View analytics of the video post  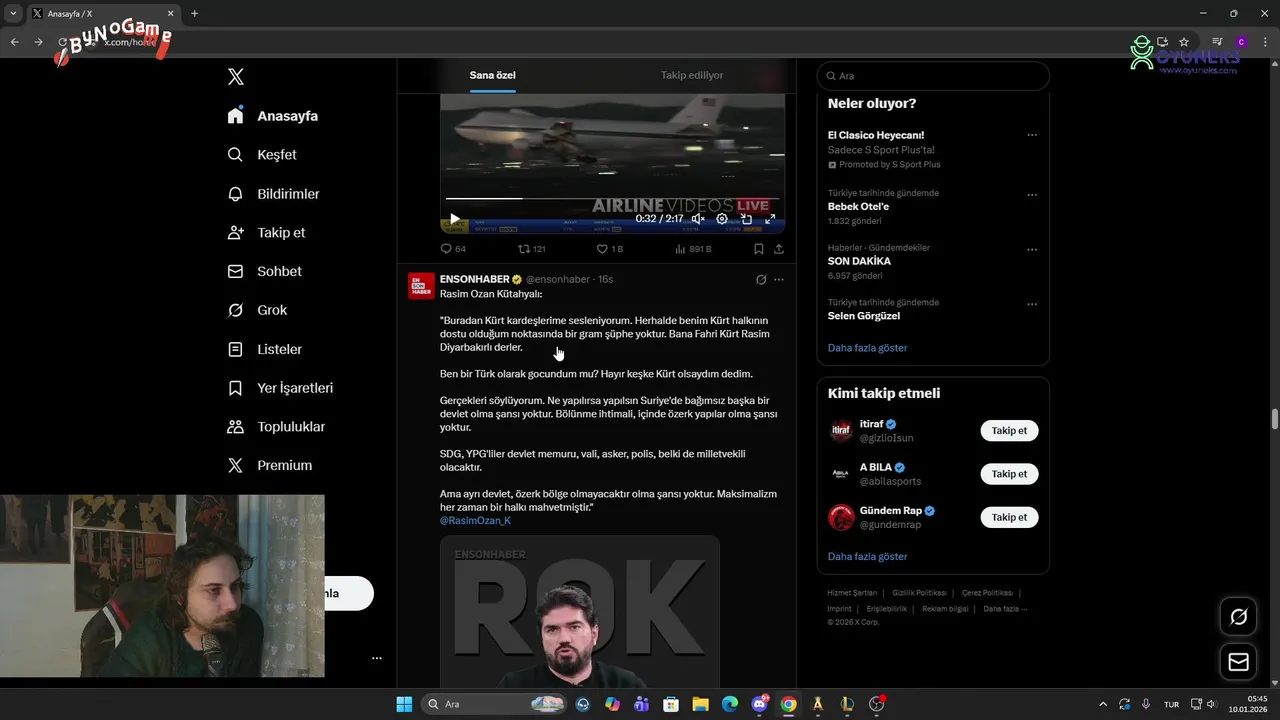click(692, 249)
